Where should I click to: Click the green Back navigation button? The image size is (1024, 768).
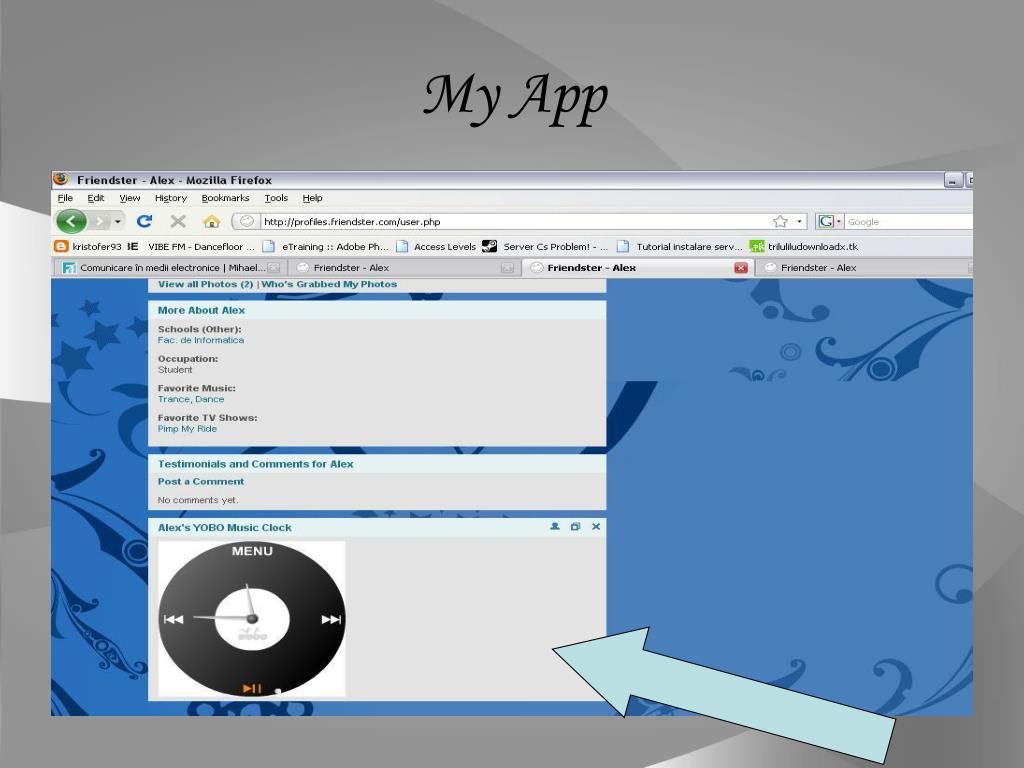pyautogui.click(x=71, y=221)
